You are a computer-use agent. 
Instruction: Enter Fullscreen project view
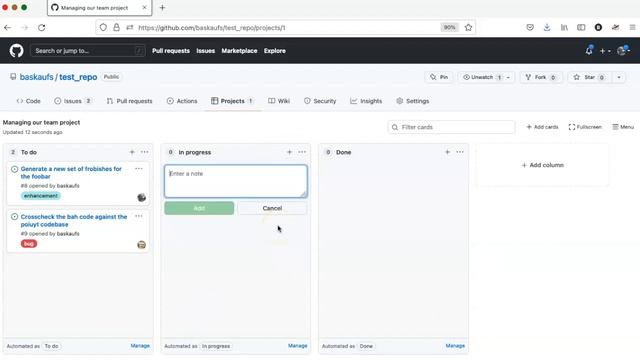585,127
